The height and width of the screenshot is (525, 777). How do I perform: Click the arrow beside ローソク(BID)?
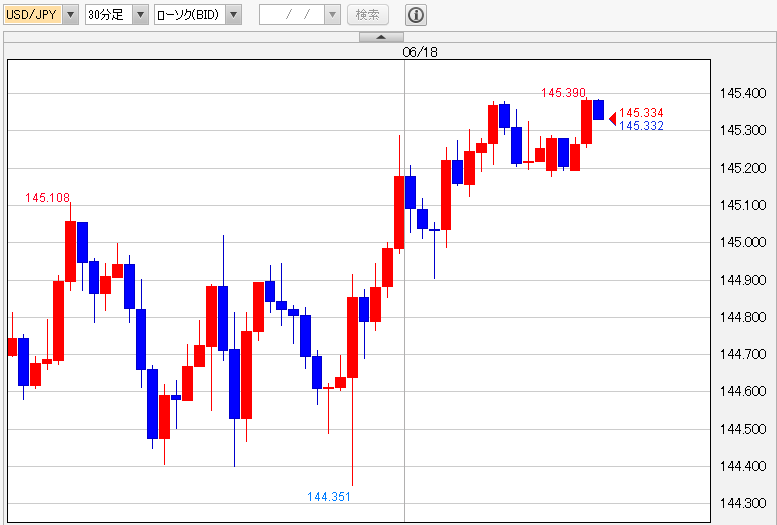234,15
